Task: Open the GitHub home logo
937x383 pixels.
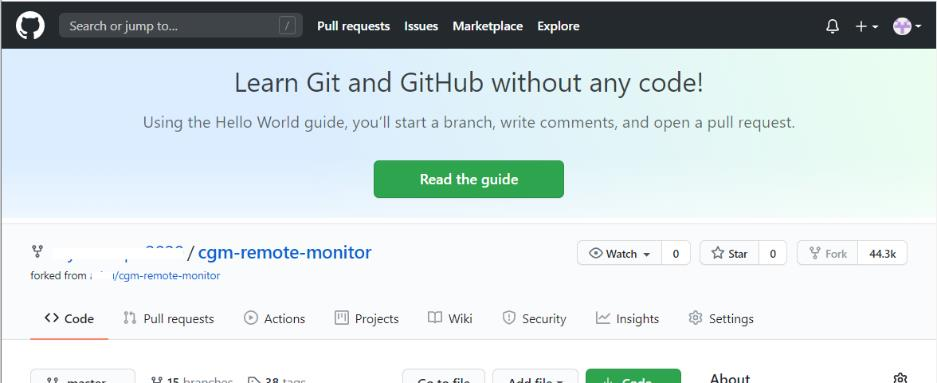Action: click(30, 26)
